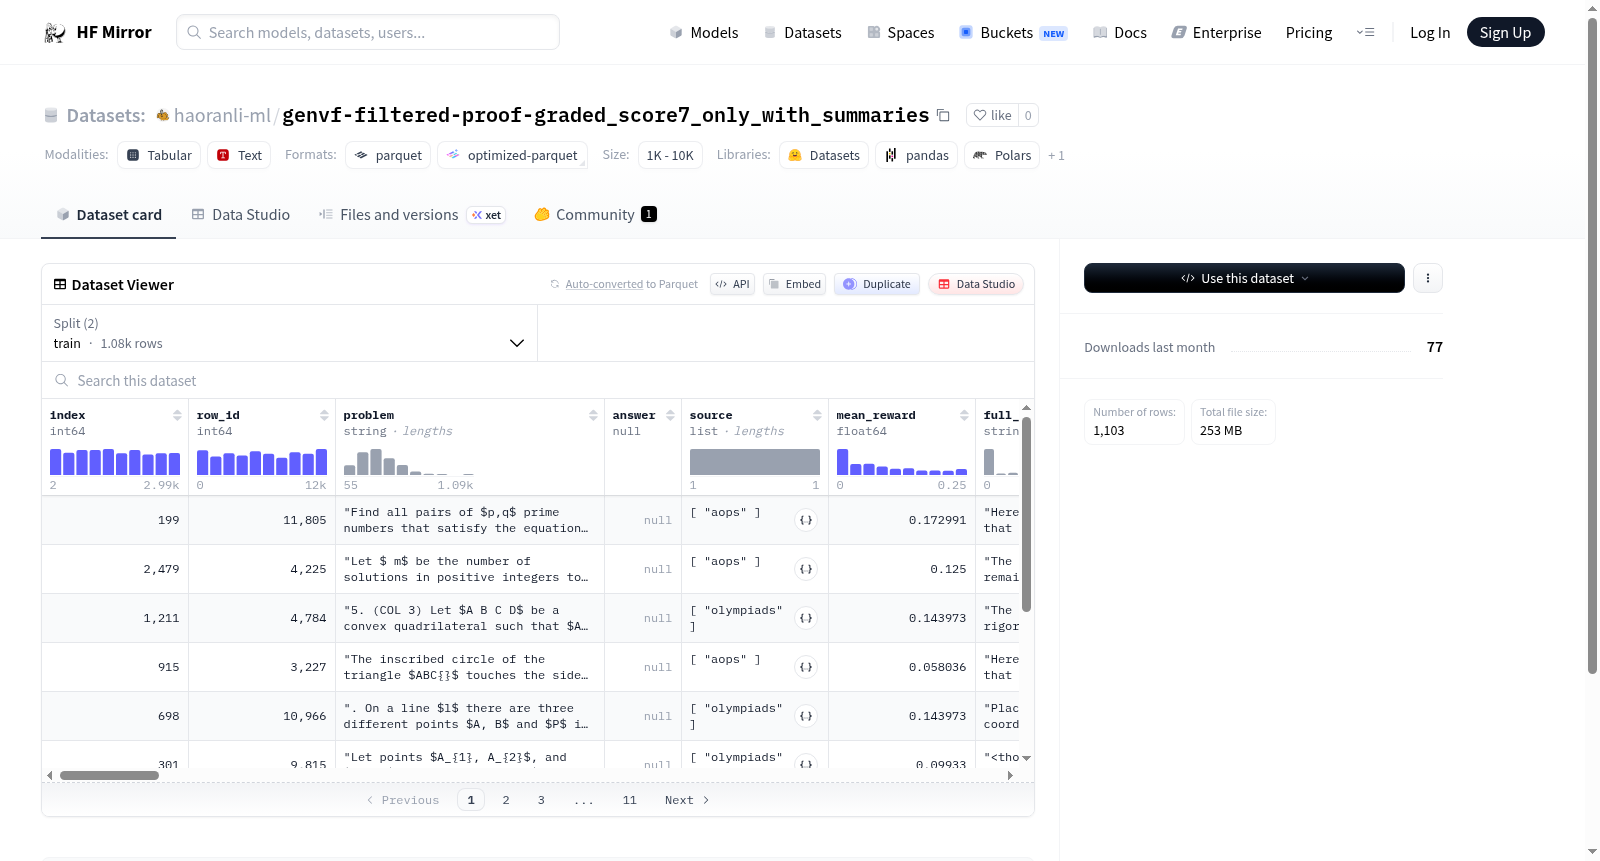Select the optimized-parquet format tag

[512, 155]
